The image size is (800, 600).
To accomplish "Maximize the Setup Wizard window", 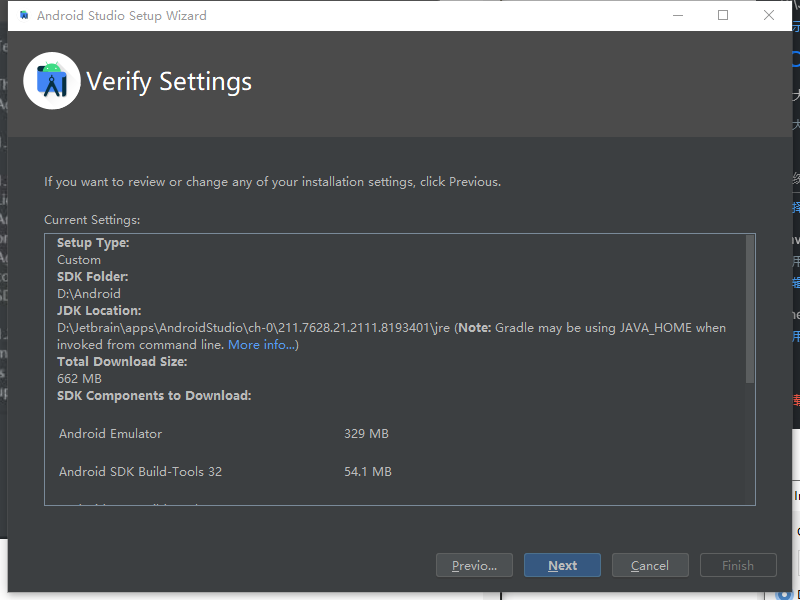I will pyautogui.click(x=723, y=16).
